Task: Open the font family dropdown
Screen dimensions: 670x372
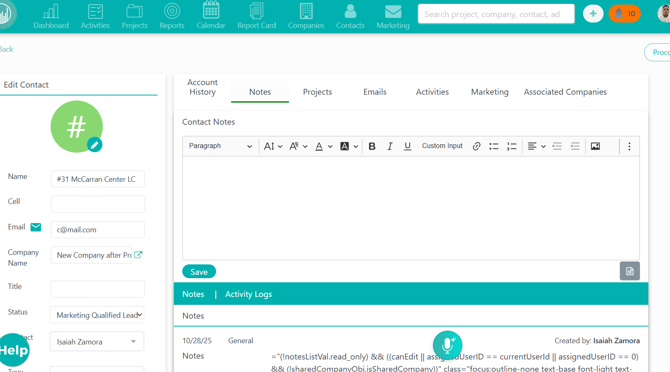Action: coord(298,146)
